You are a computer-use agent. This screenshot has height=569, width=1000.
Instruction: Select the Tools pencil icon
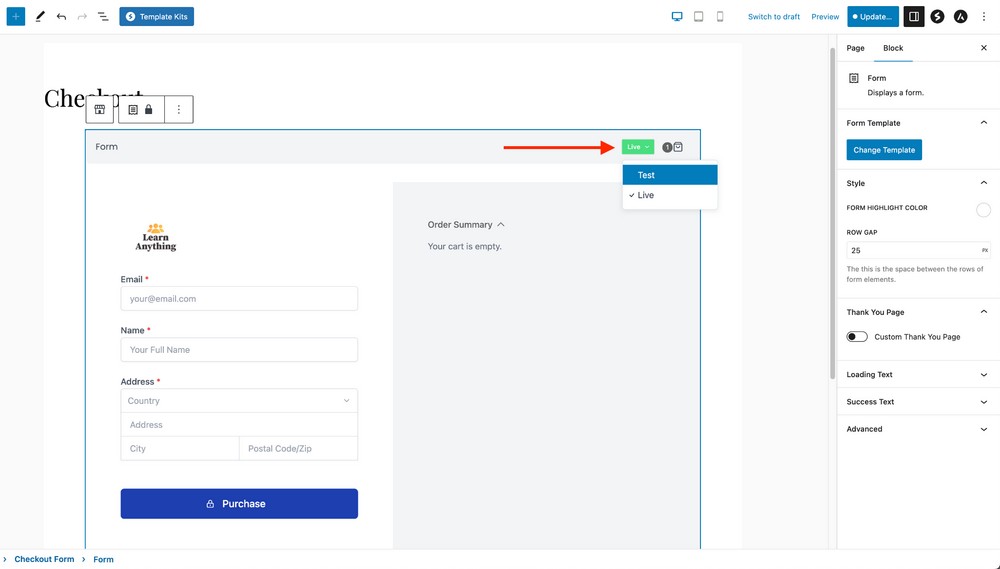40,17
